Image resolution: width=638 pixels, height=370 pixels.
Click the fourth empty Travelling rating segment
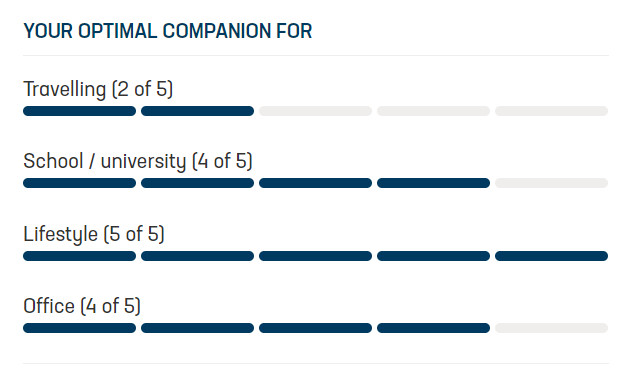click(433, 111)
